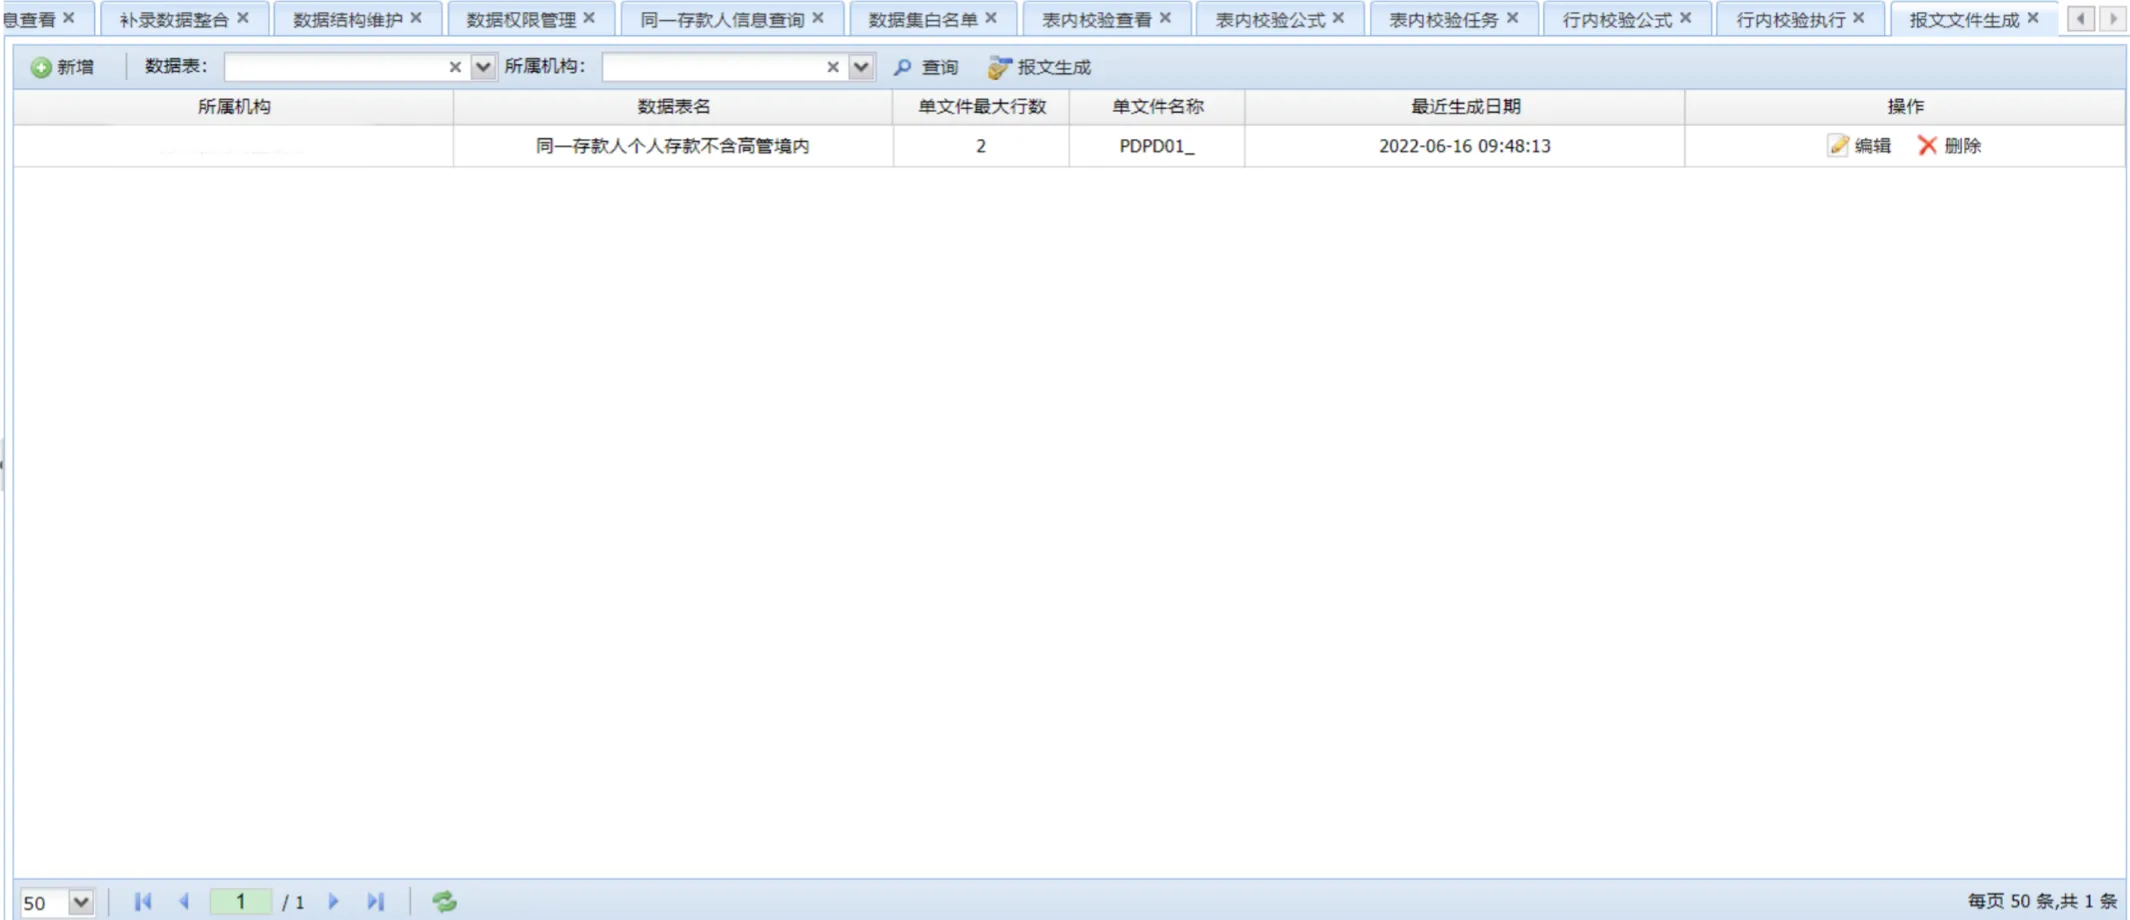The height and width of the screenshot is (920, 2130).
Task: Go to next page arrow
Action: tap(333, 902)
